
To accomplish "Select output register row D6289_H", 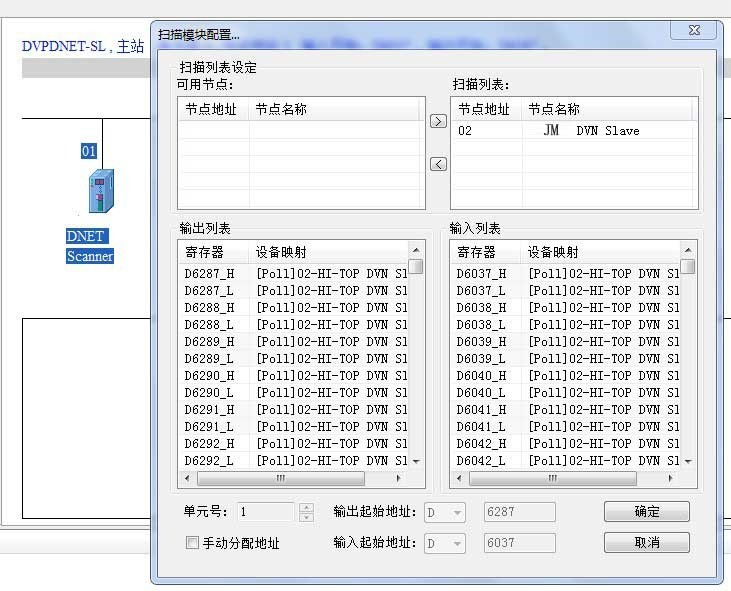I will [x=209, y=341].
